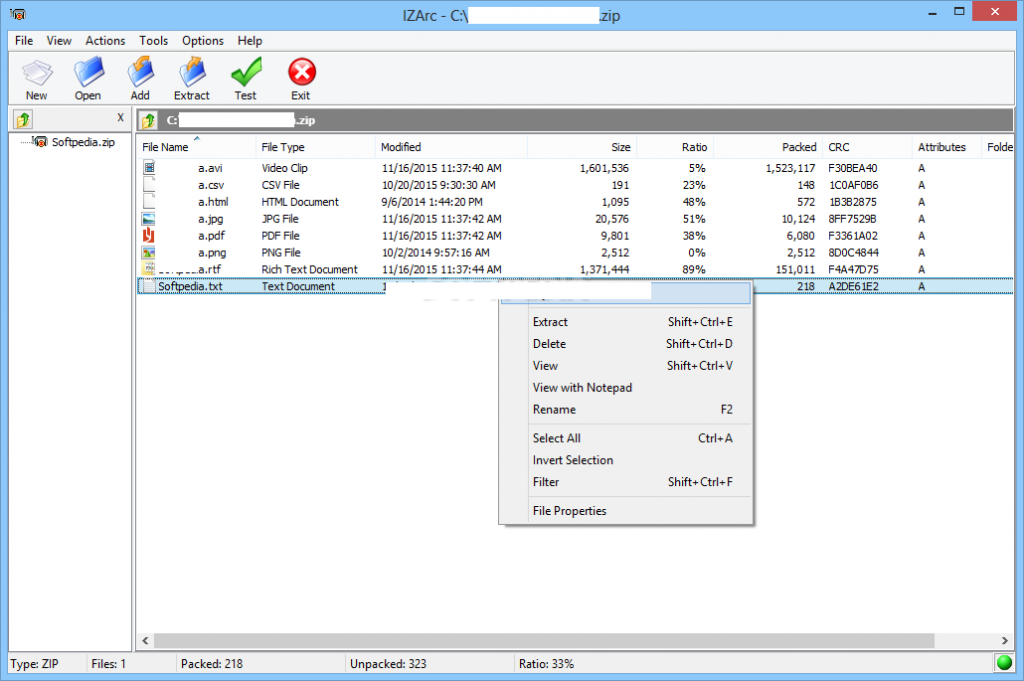Click the Add files toolbar icon
This screenshot has width=1024, height=681.
(140, 72)
